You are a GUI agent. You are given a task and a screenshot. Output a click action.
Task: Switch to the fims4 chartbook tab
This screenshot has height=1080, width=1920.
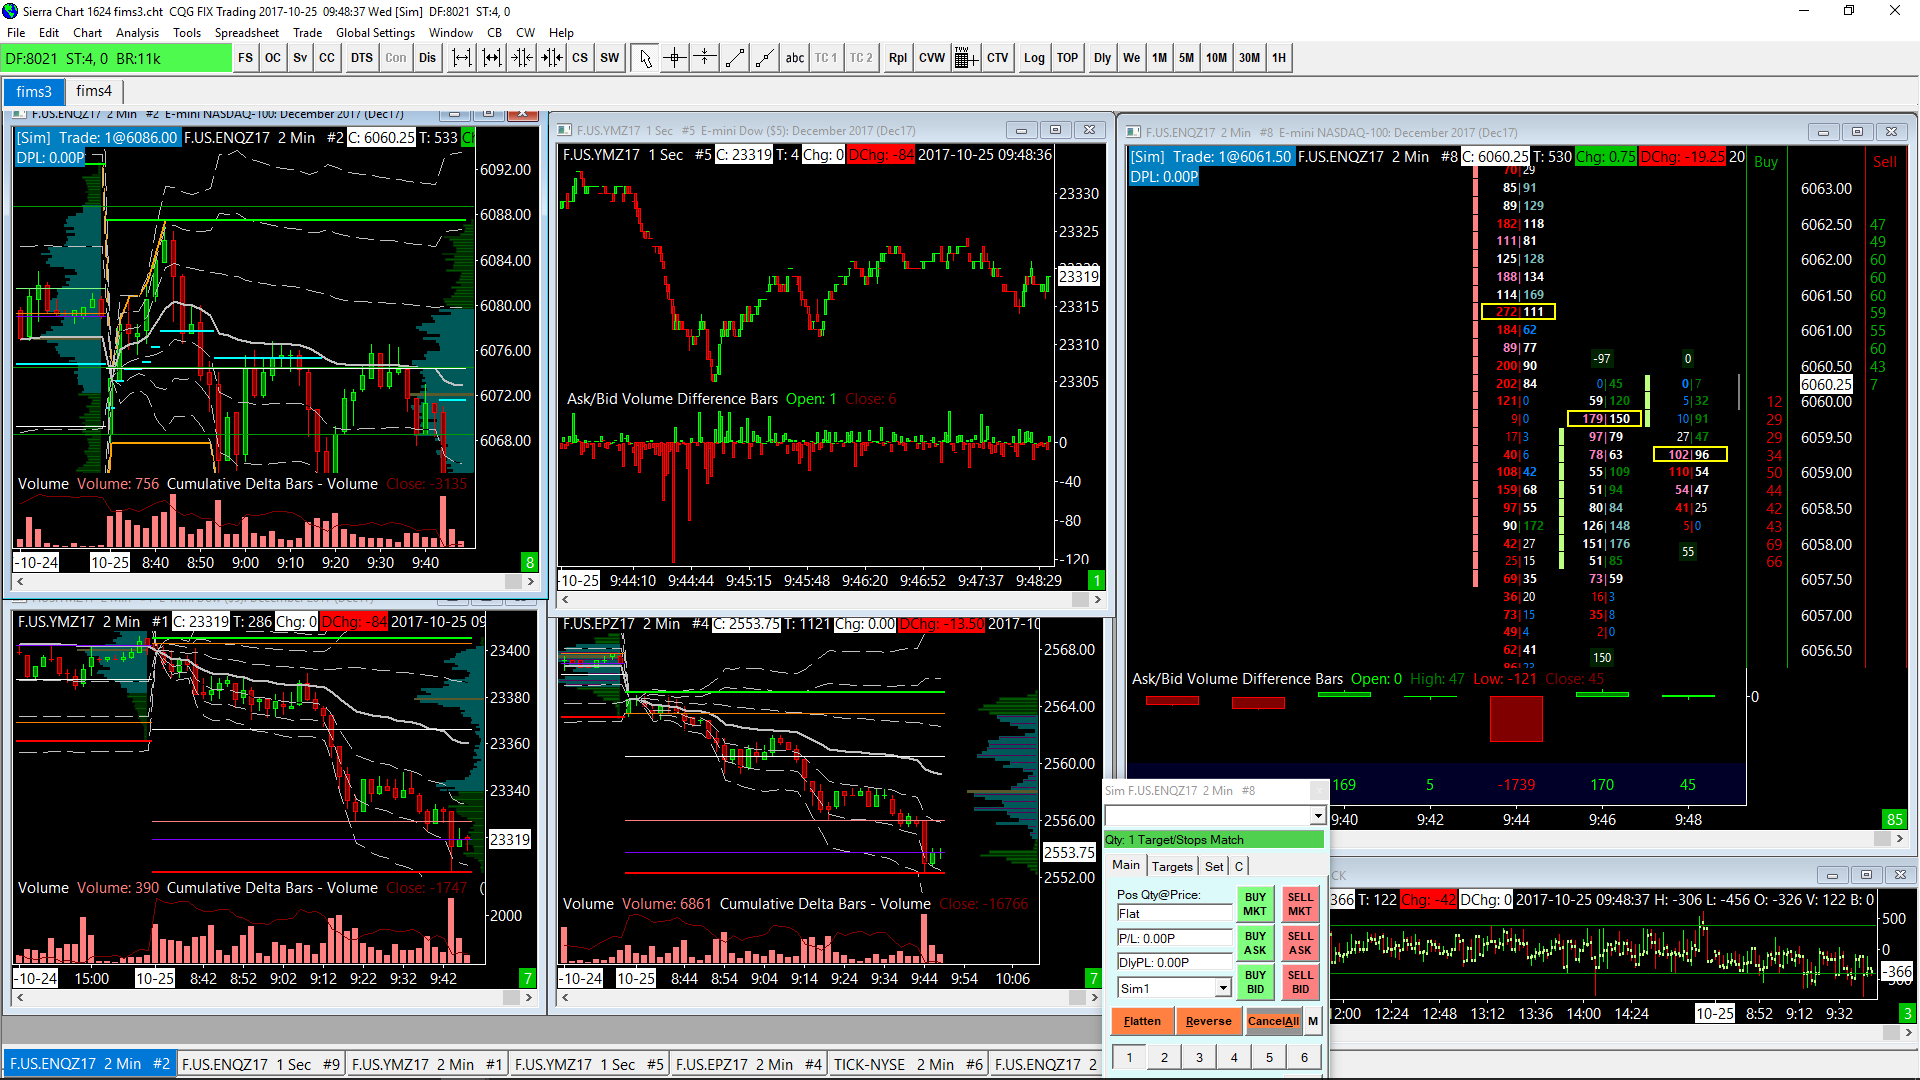(94, 91)
